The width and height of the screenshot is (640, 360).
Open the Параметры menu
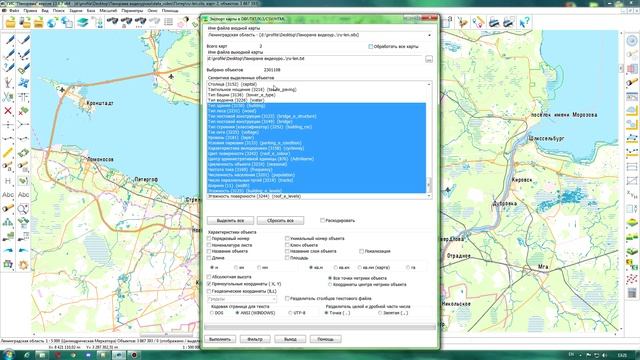(132, 11)
